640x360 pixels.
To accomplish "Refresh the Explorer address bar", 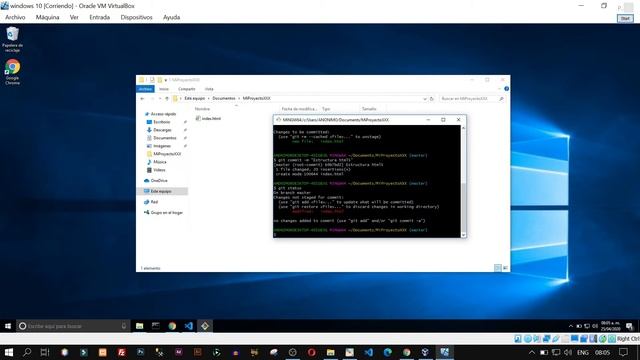I will [x=431, y=99].
